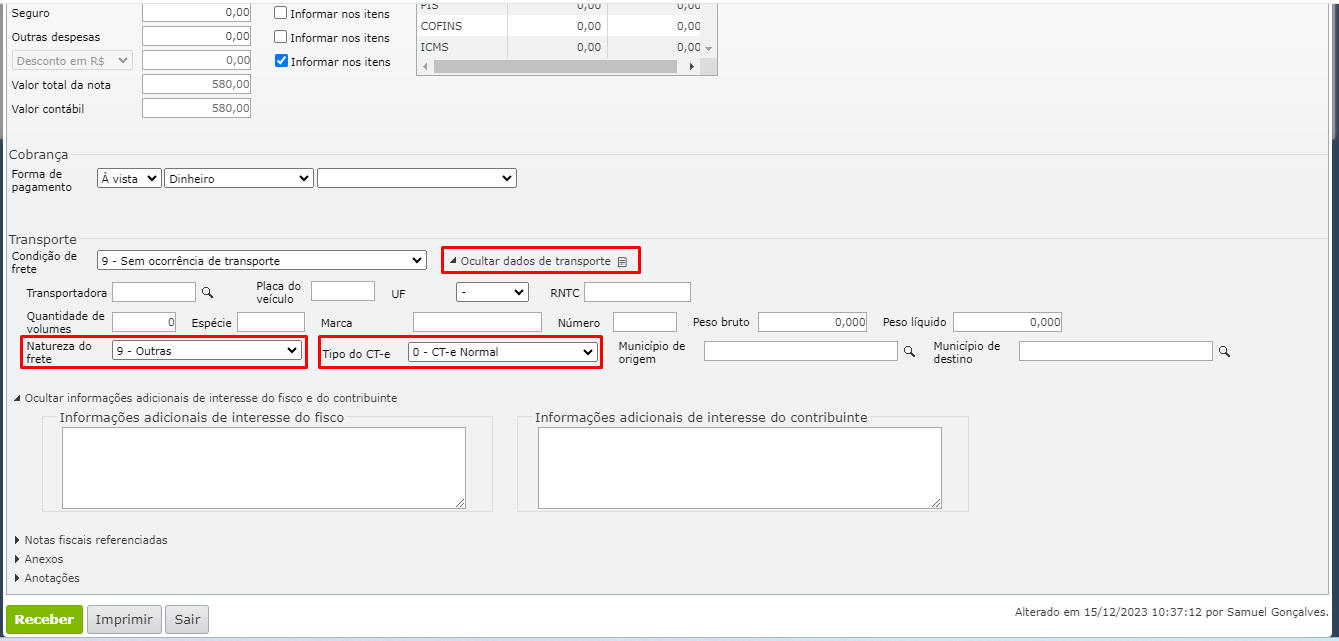Viewport: 1339px width, 641px height.
Task: Tick Informar nos itens for Outras despesas
Action: coord(281,38)
